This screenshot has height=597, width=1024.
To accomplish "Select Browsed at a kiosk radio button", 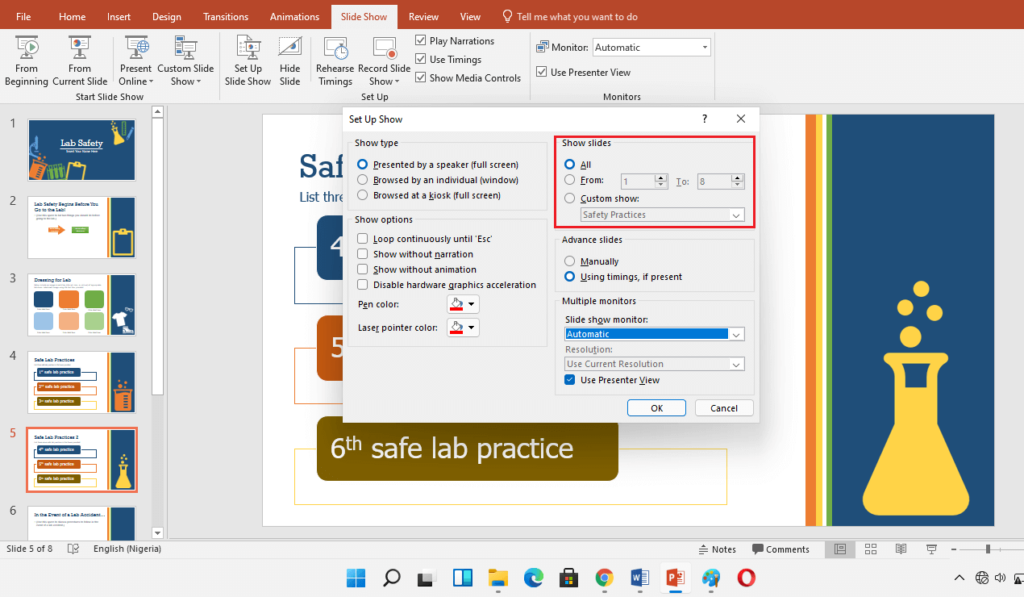I will 363,195.
